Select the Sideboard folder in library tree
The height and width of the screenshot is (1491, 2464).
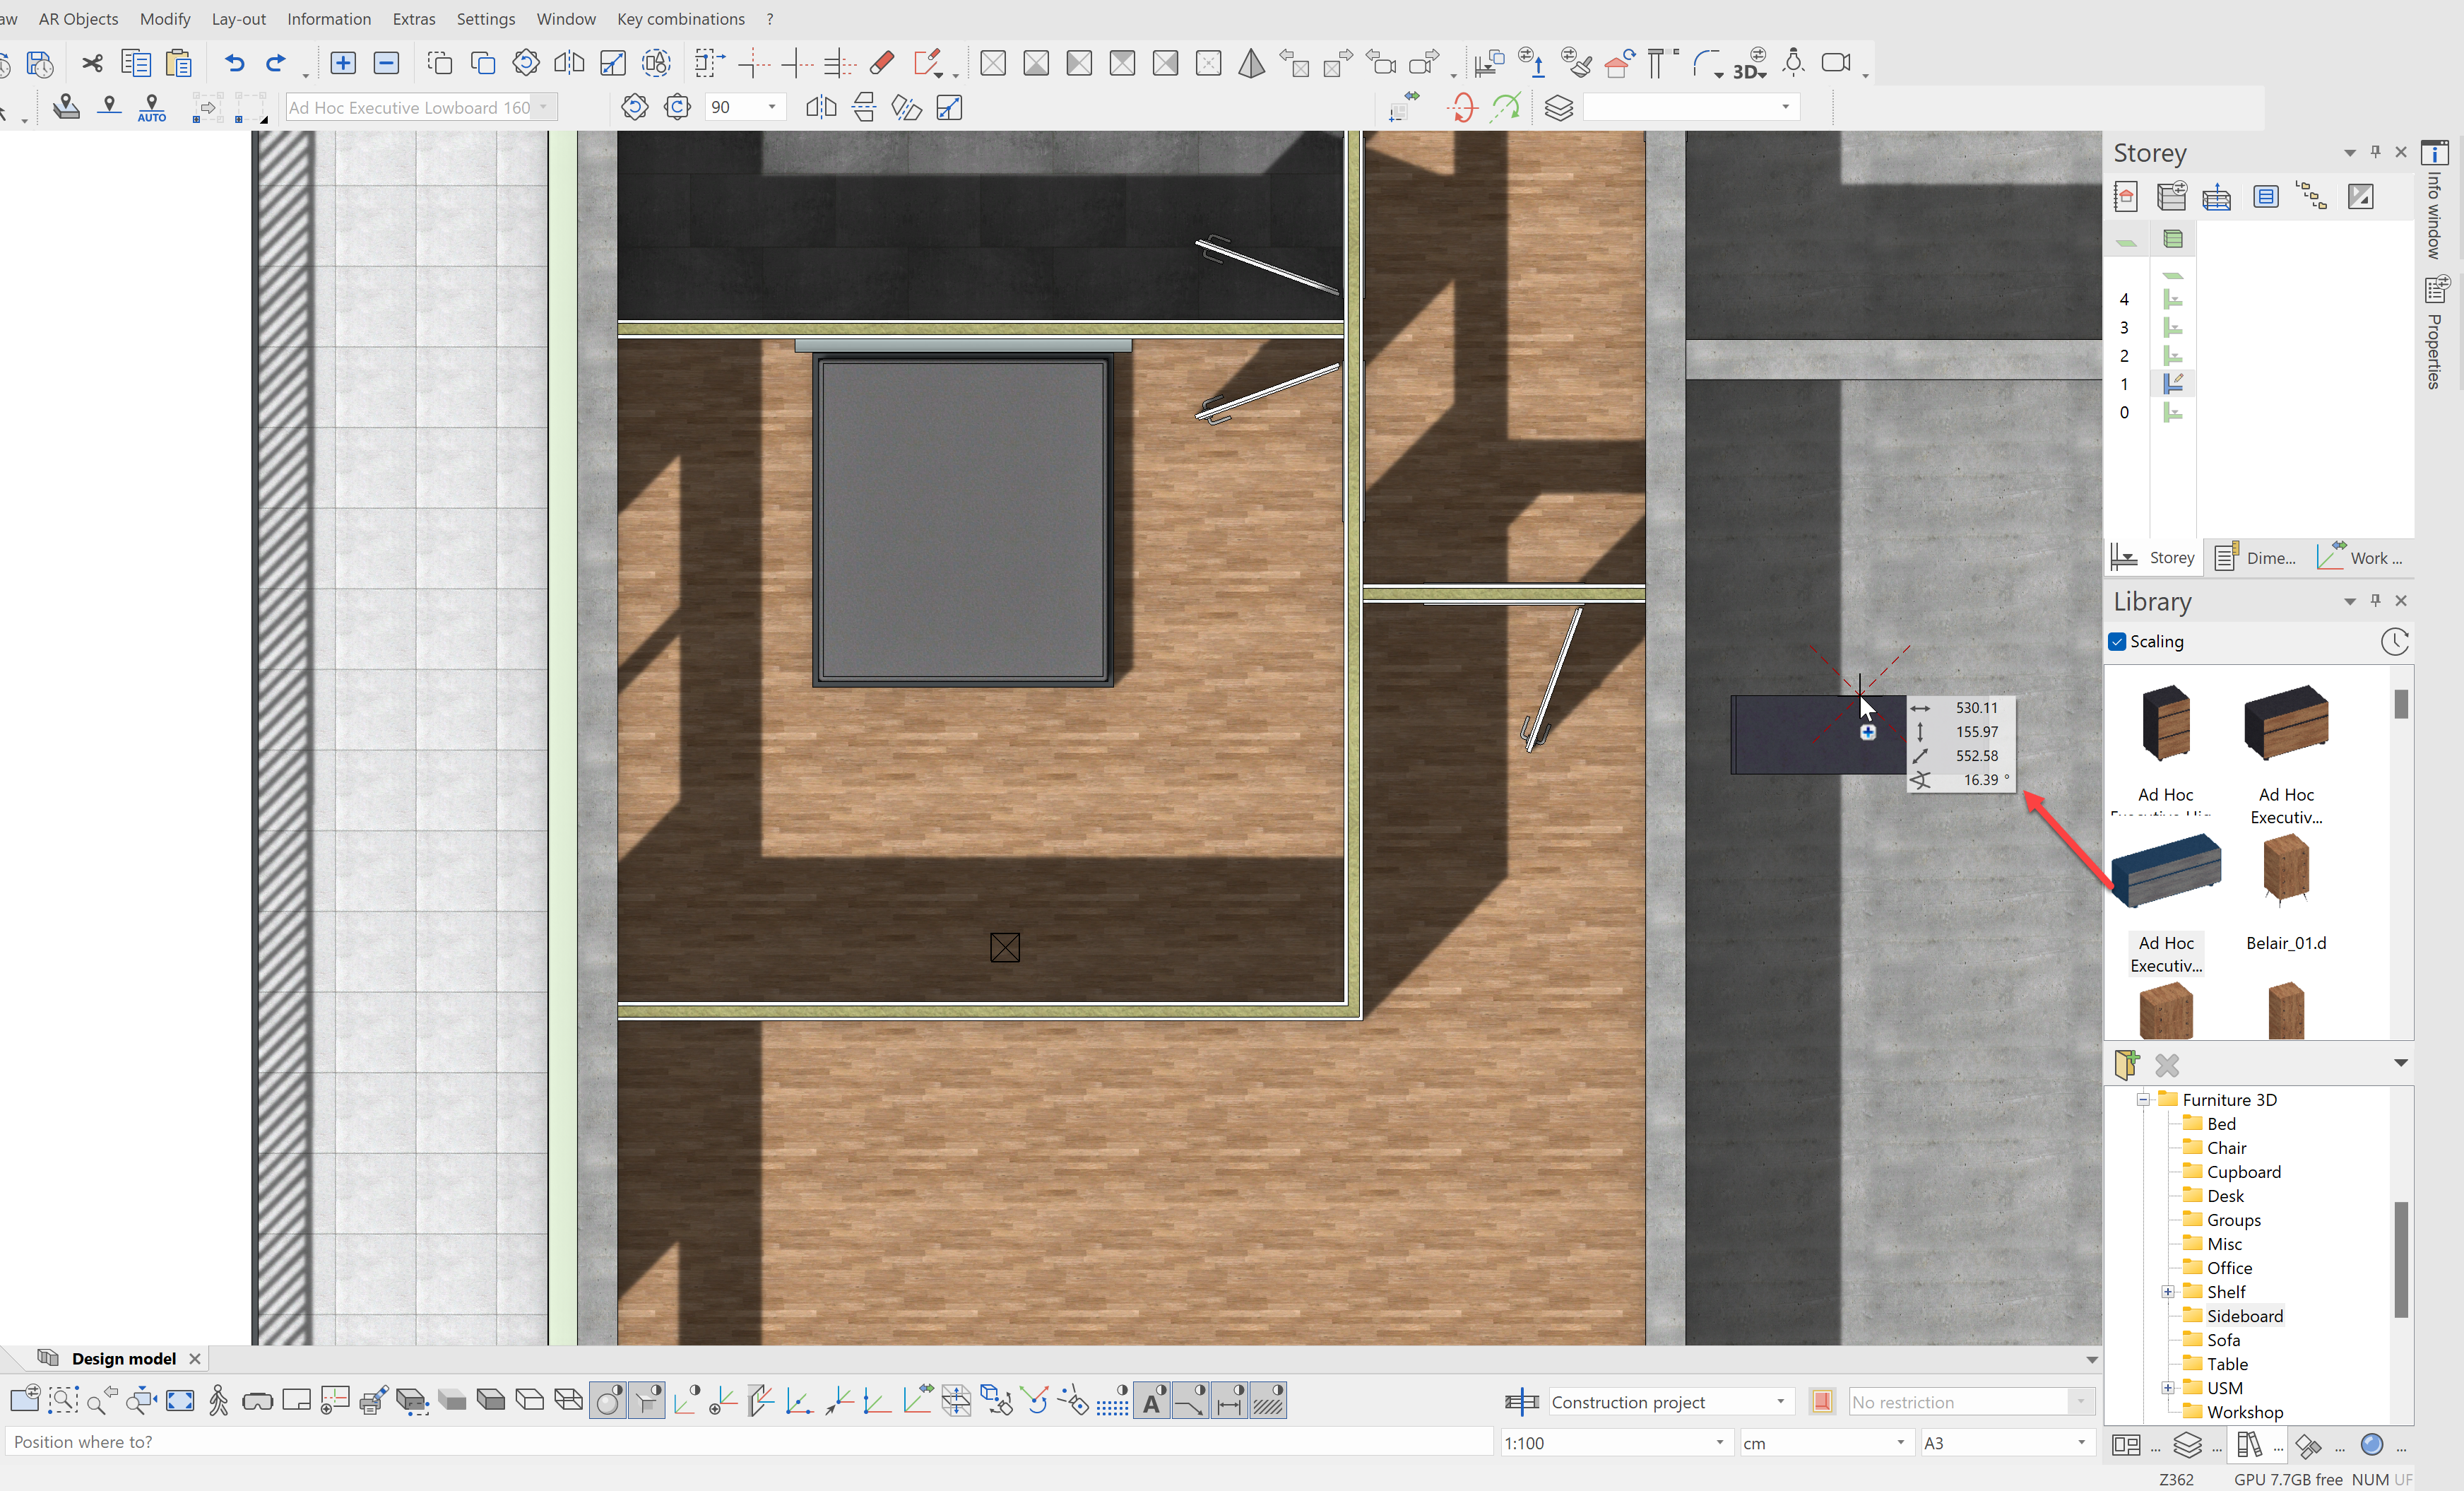[2244, 1316]
